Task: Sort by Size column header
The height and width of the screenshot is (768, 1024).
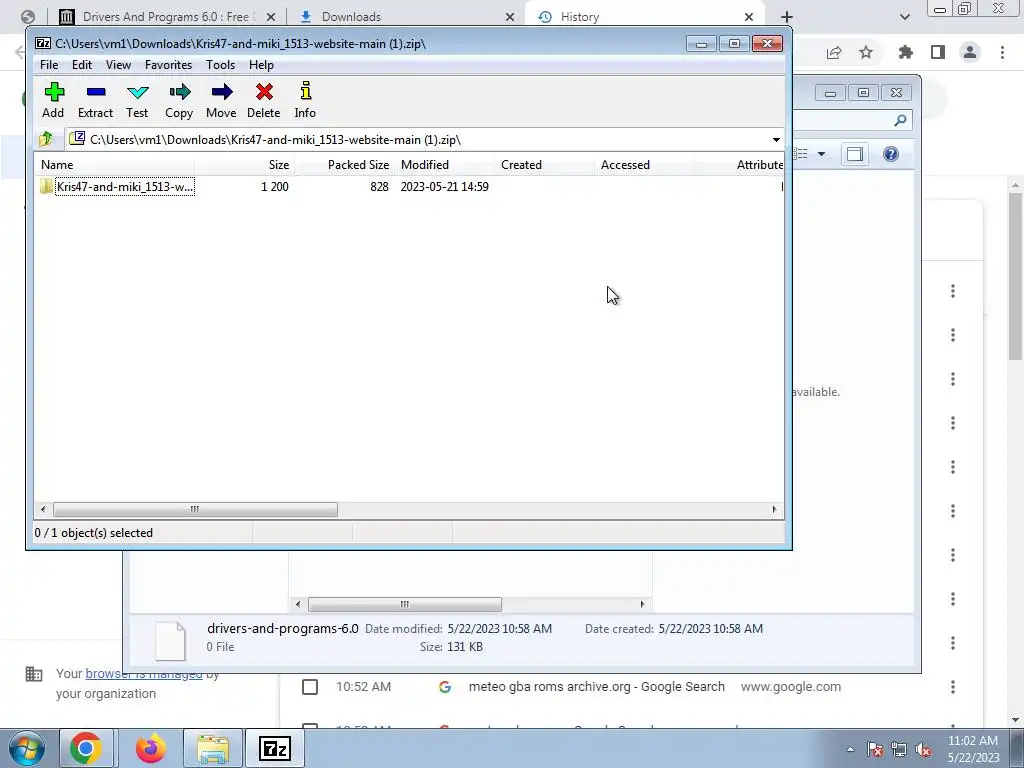Action: pyautogui.click(x=244, y=165)
